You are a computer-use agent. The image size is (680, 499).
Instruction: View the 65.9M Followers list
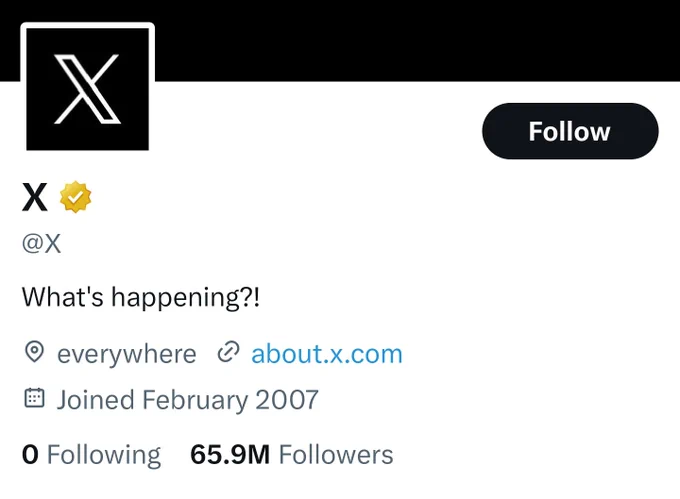pyautogui.click(x=292, y=455)
